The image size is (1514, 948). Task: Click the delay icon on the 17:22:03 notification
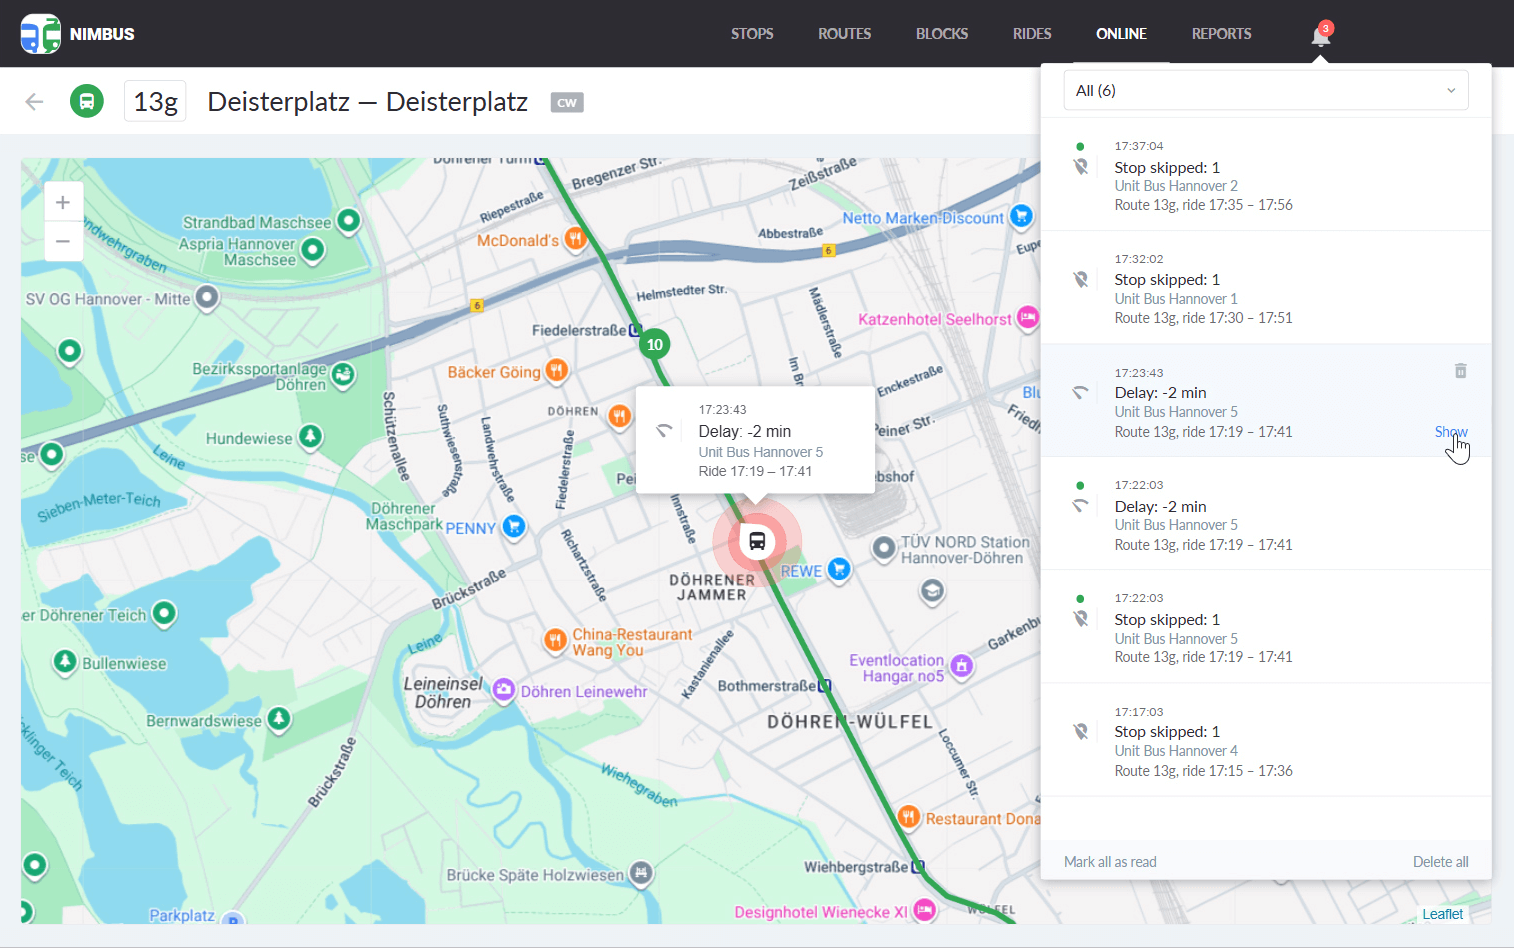tap(1081, 505)
